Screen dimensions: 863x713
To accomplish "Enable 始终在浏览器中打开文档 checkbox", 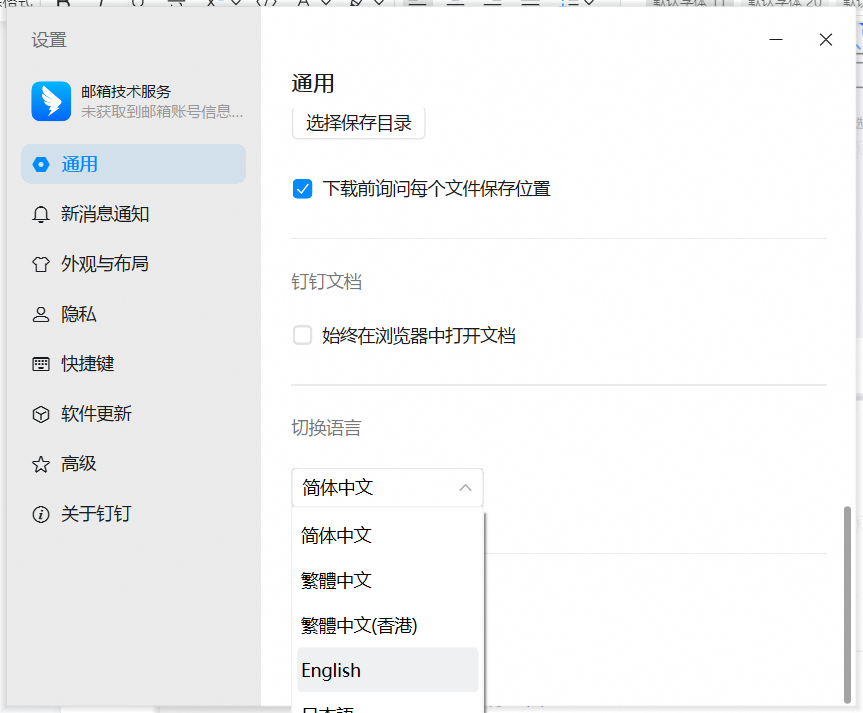I will pyautogui.click(x=303, y=335).
